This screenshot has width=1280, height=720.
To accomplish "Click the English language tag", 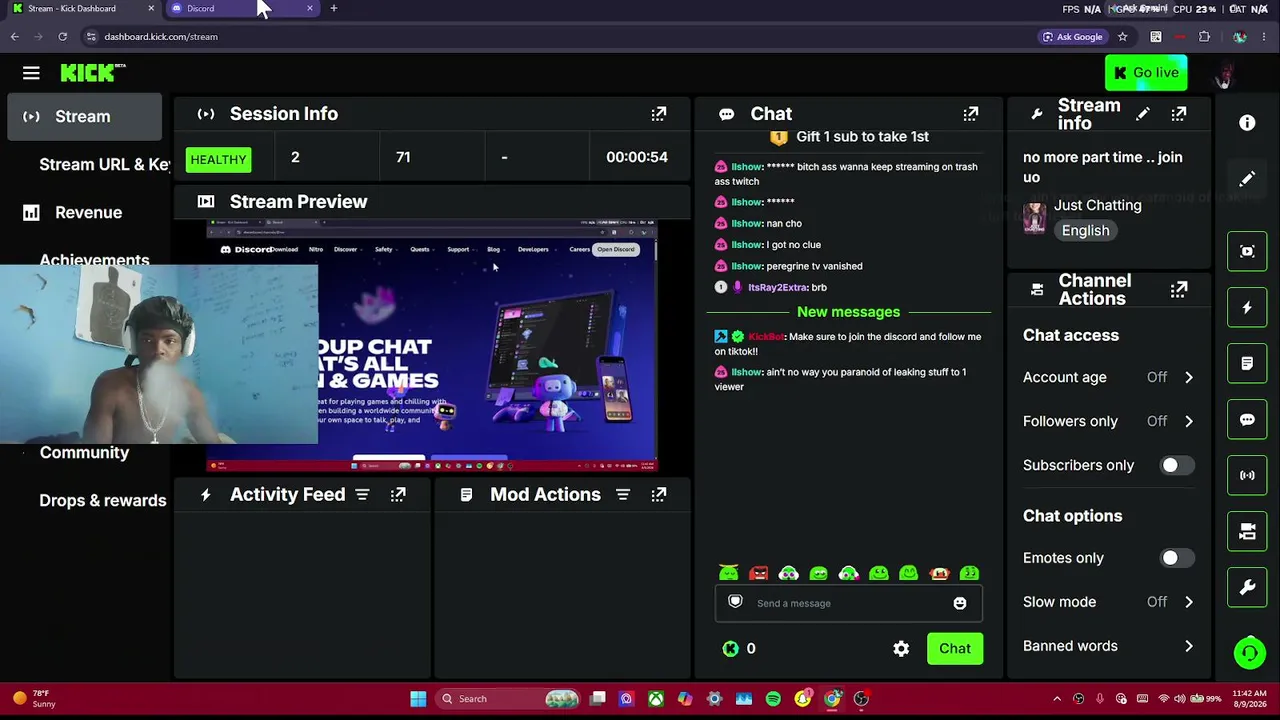I will click(1085, 231).
